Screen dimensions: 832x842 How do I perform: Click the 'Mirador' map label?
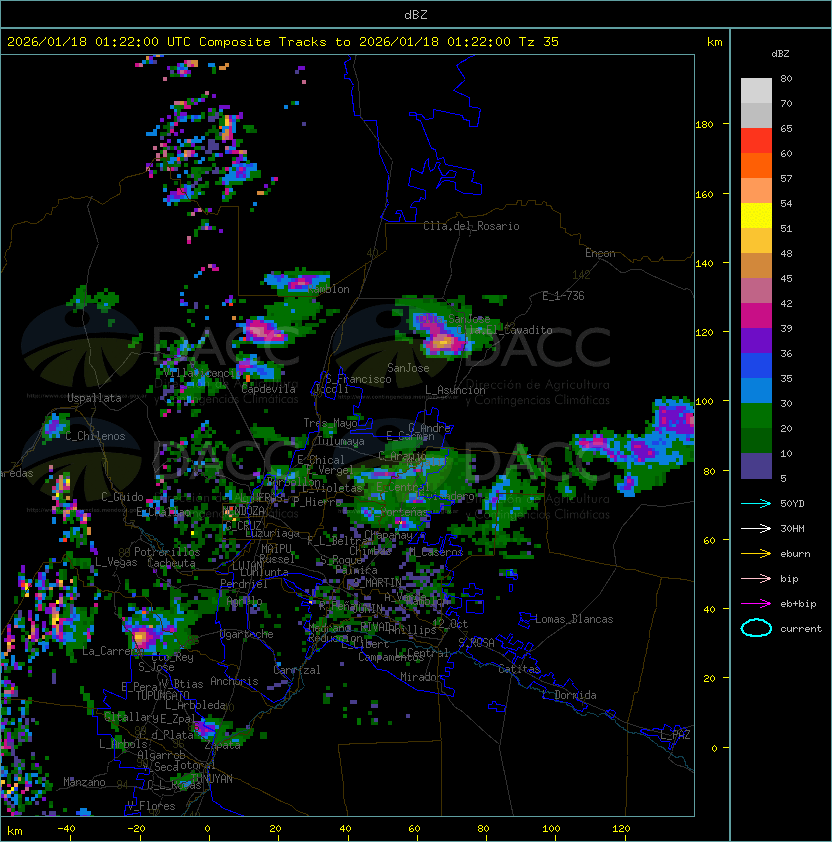(422, 677)
